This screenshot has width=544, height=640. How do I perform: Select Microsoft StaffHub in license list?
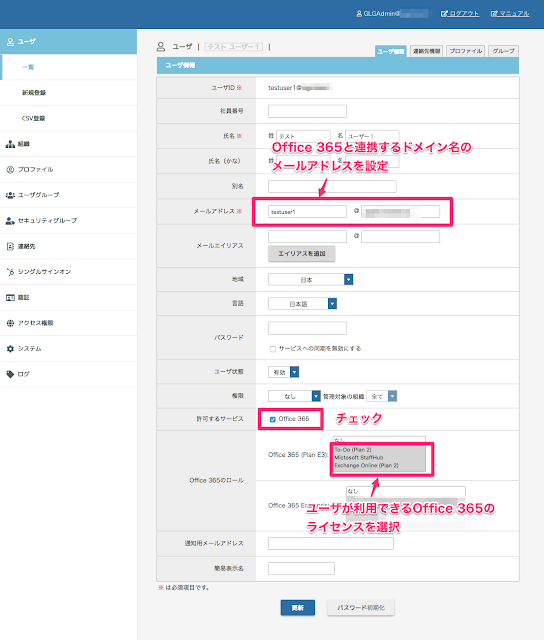click(x=359, y=458)
